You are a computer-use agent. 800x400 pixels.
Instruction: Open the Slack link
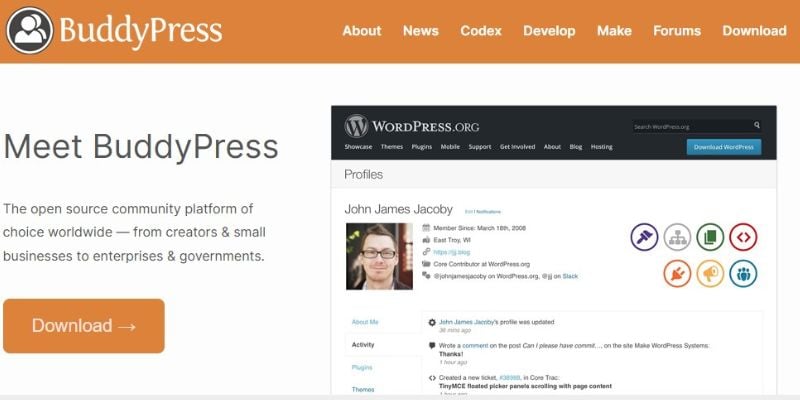tap(570, 277)
